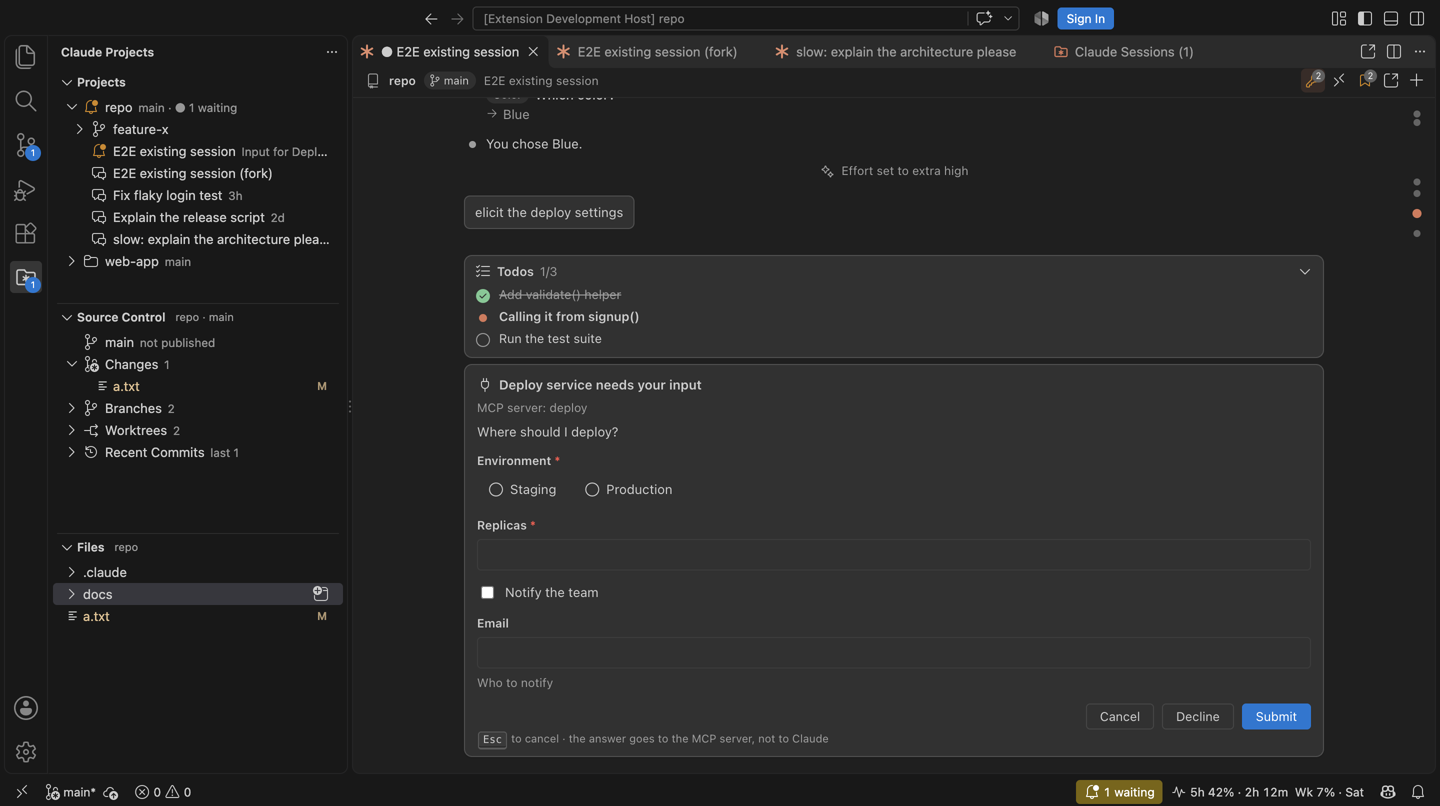The height and width of the screenshot is (806, 1440).
Task: Click the orange bookmark icon with badge 2
Action: point(1365,81)
